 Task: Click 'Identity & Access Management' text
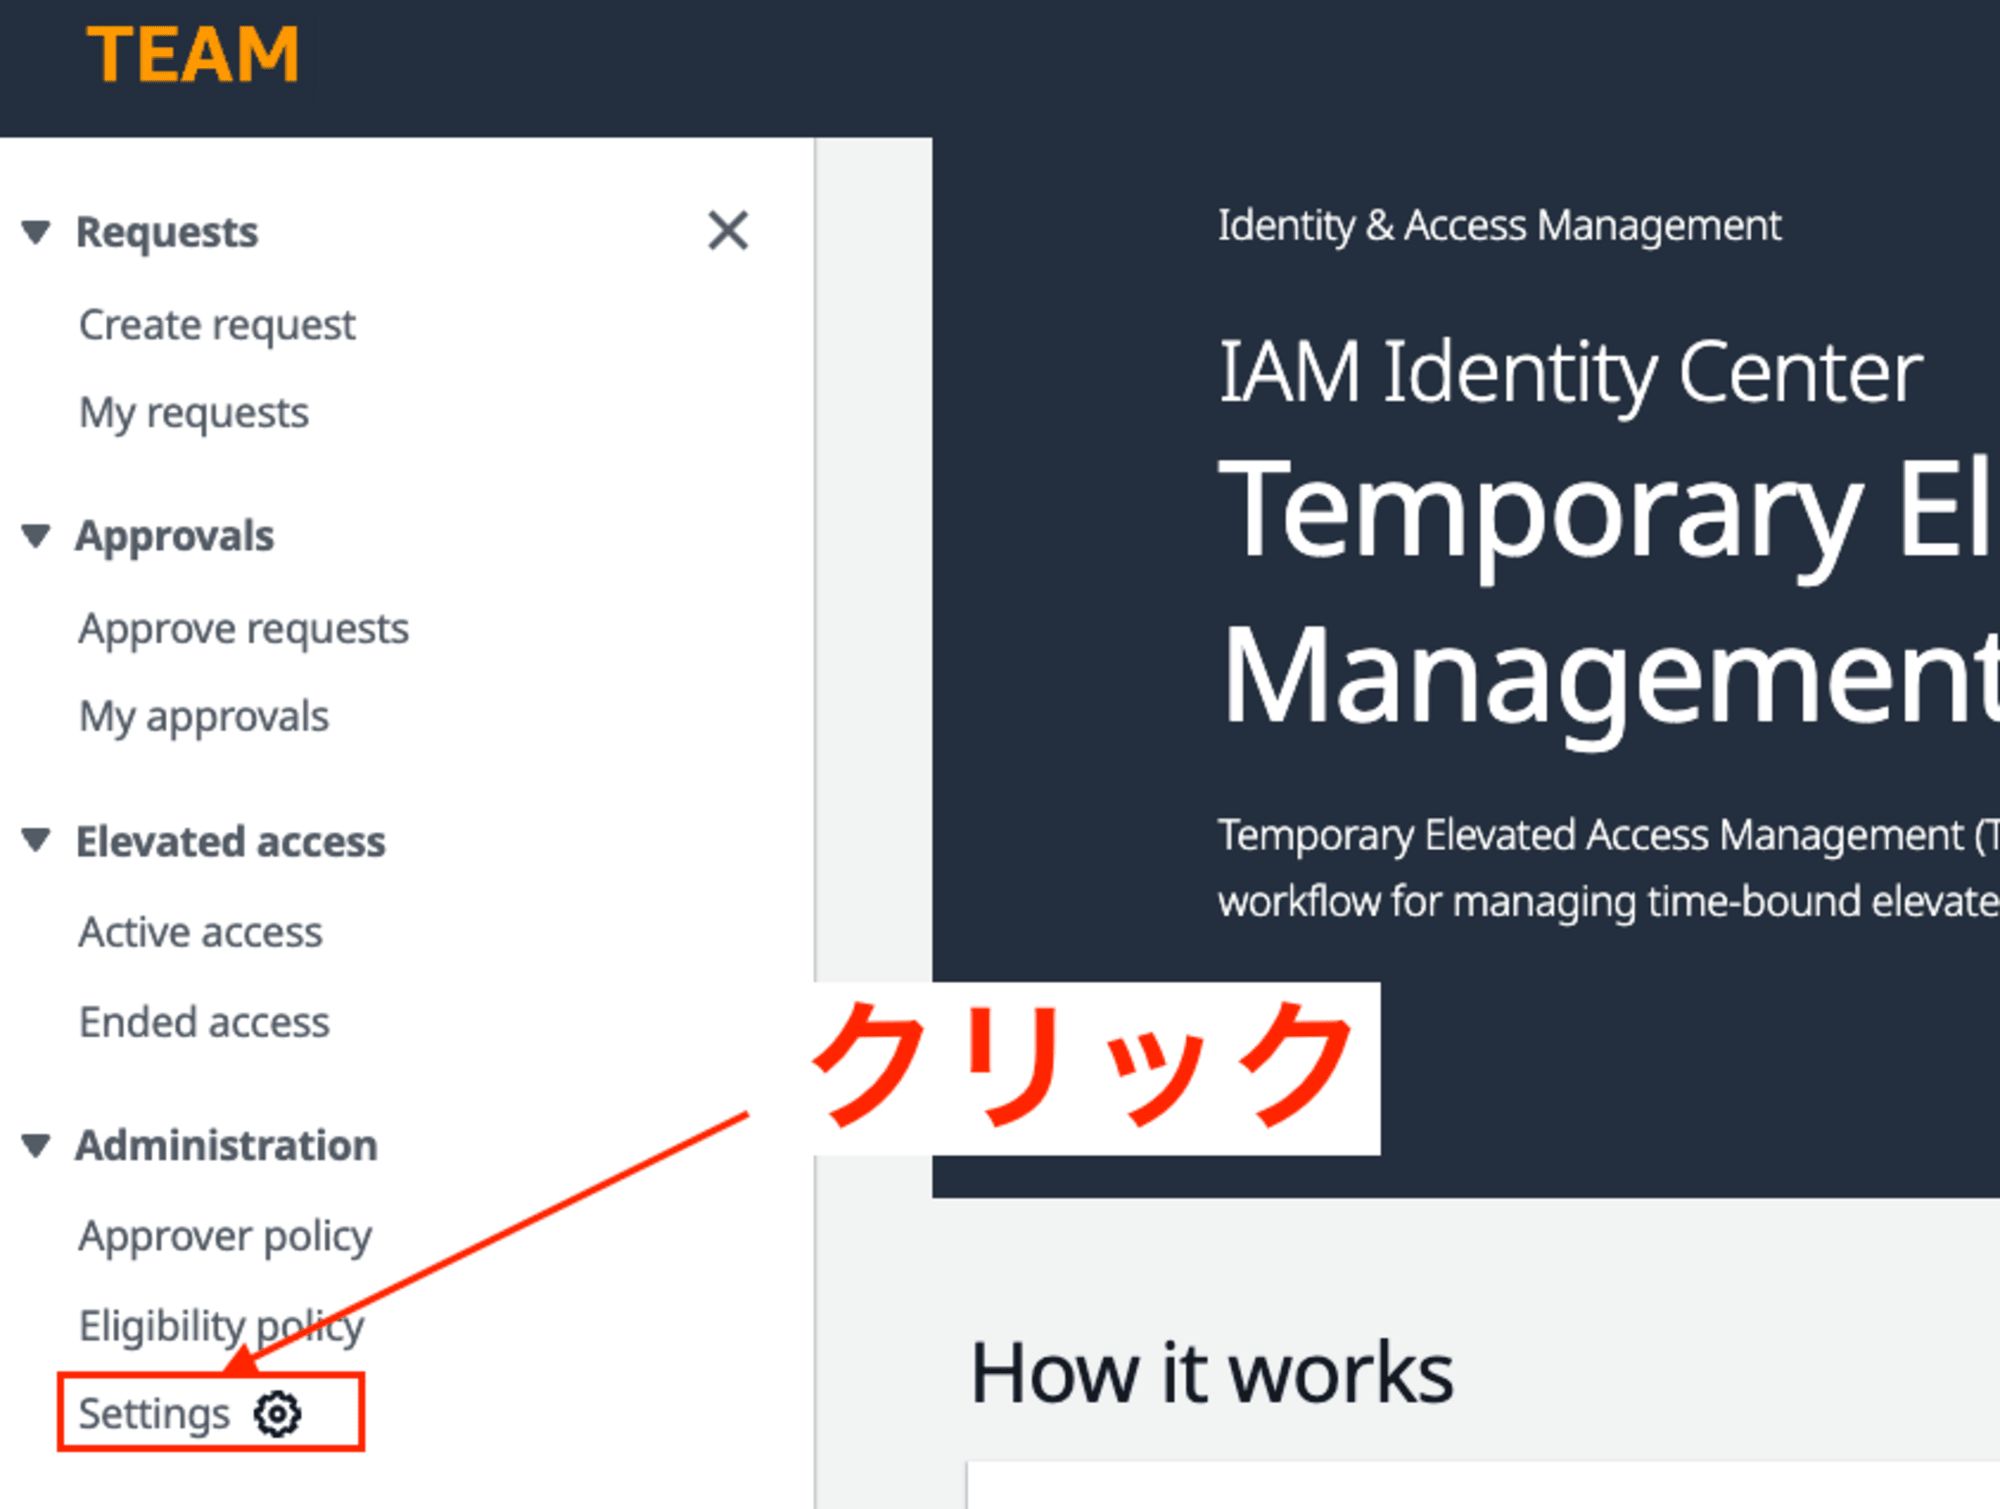click(1499, 226)
